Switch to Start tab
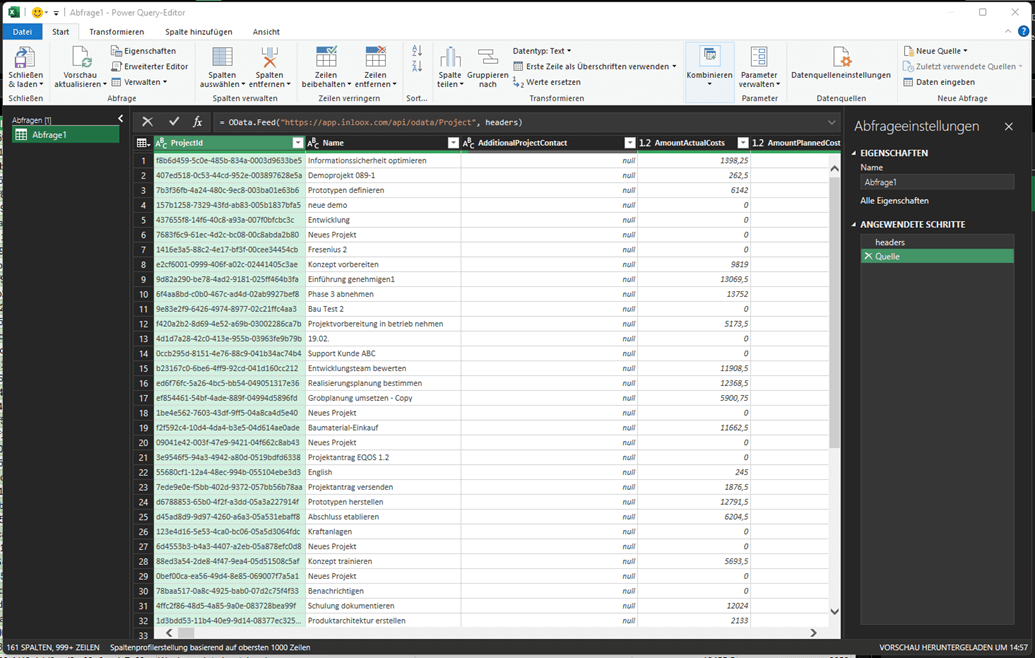This screenshot has width=1035, height=658. pyautogui.click(x=61, y=32)
